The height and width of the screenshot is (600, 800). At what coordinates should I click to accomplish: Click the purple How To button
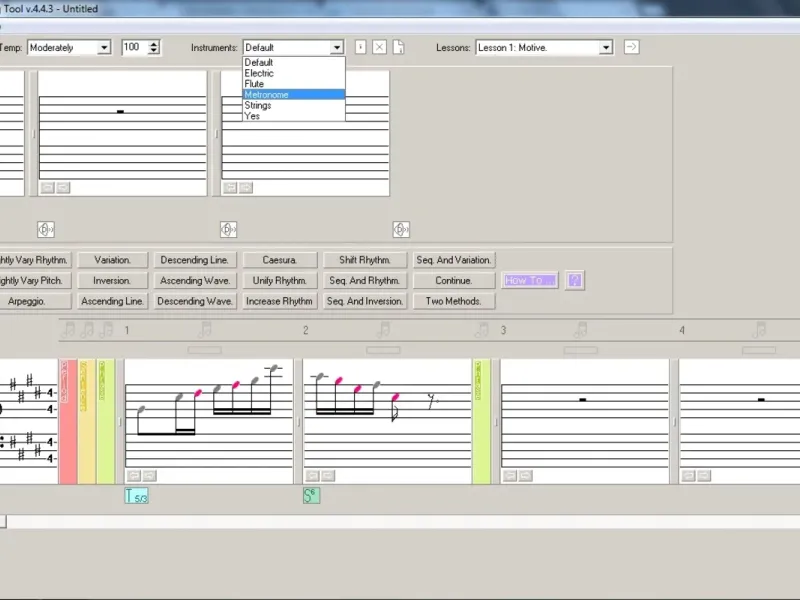(x=530, y=281)
